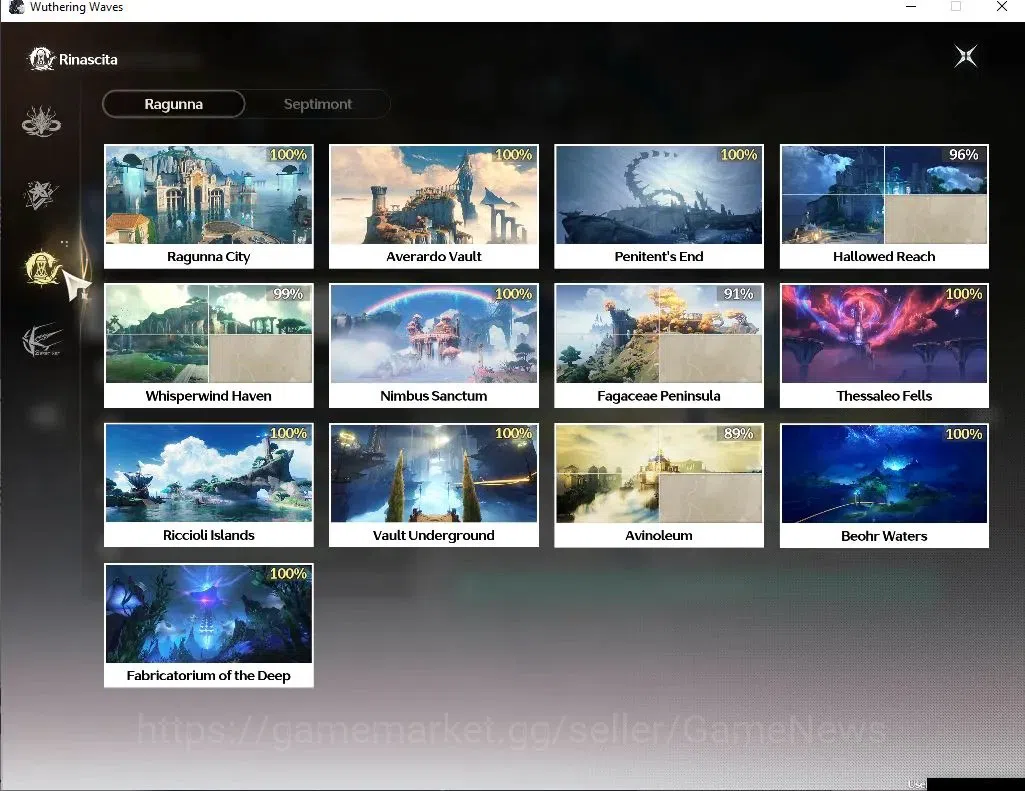Click the 96% progress on Hallowed Reach

[x=964, y=155]
